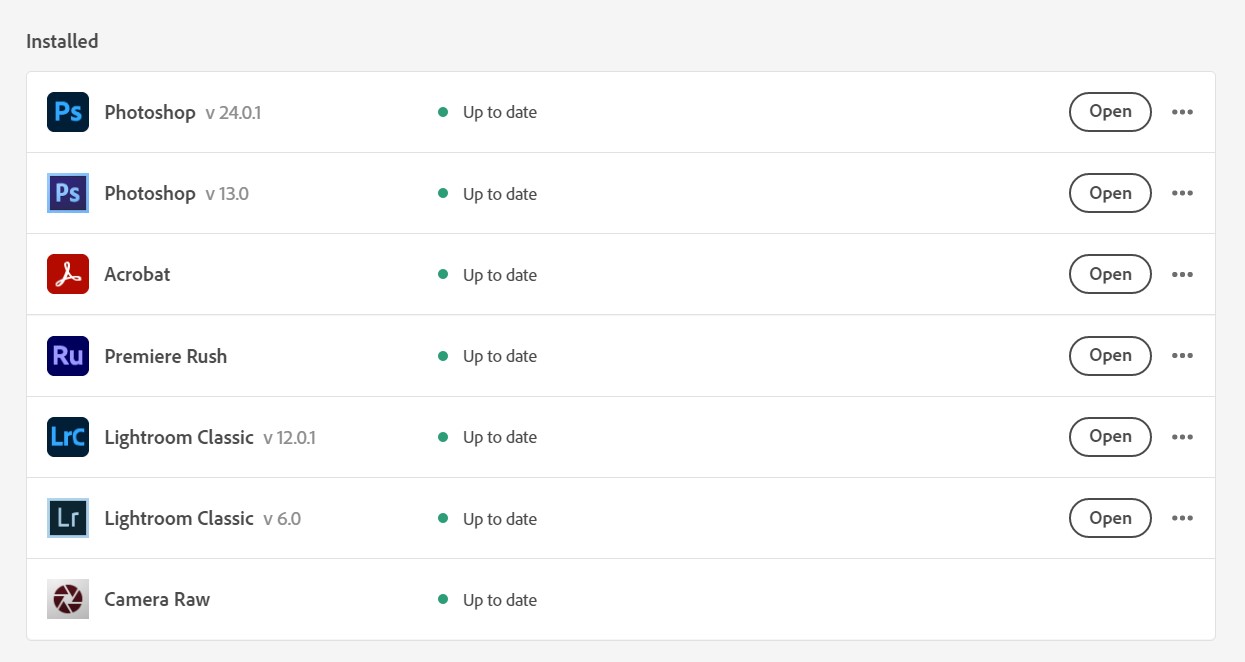Viewport: 1245px width, 662px height.
Task: Click the green status dot beside Acrobat
Action: pos(442,274)
